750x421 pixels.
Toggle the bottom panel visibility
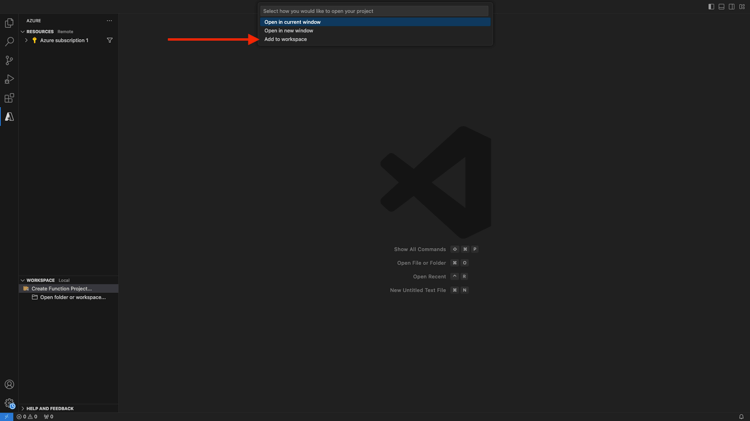tap(721, 7)
